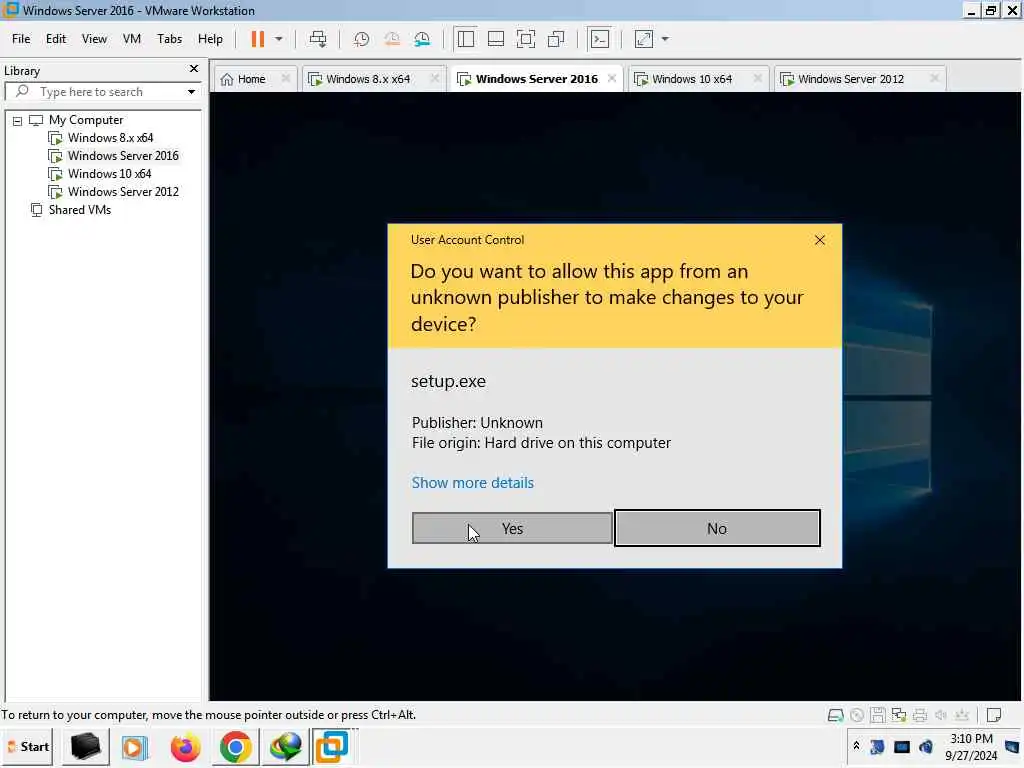
Task: Close the Windows Server 2016 tab
Action: click(x=612, y=78)
